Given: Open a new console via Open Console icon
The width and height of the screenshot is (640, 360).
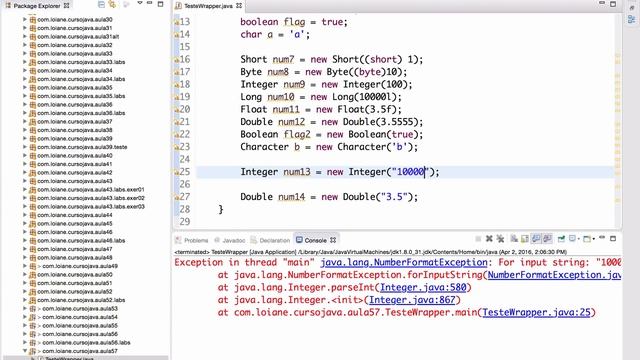Looking at the screenshot, I should pos(586,239).
